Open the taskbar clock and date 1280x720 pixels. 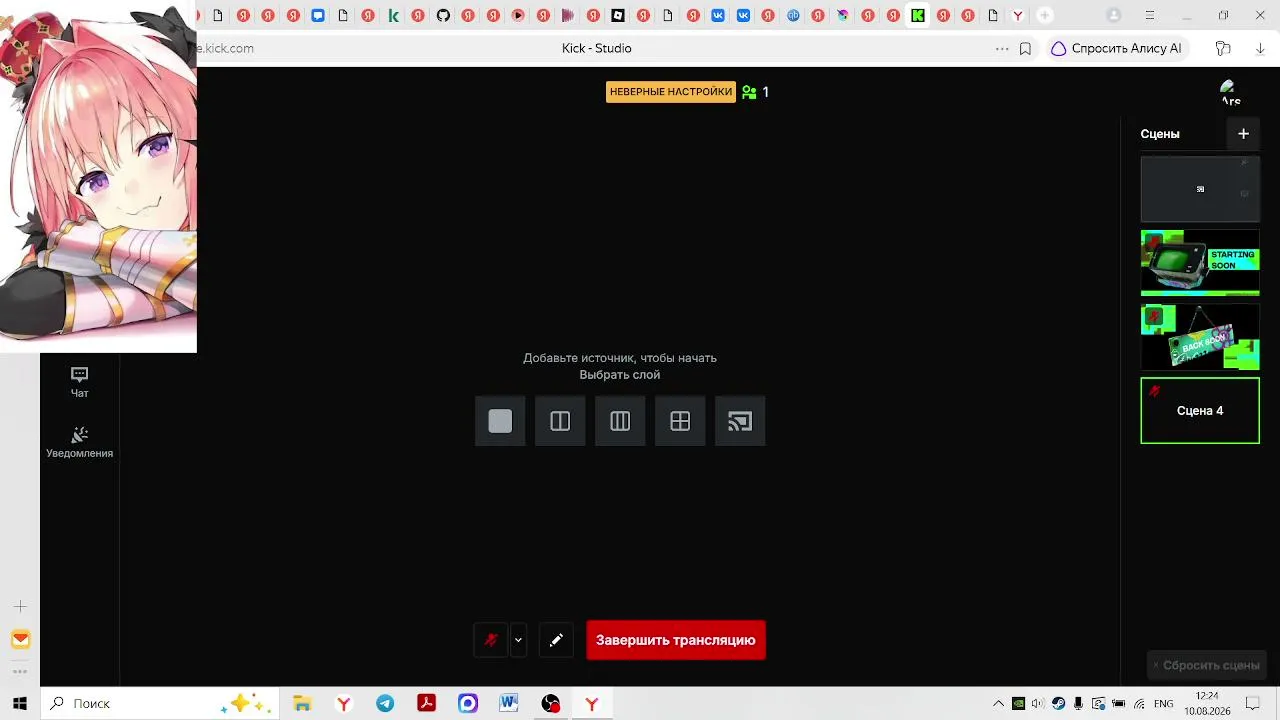[1207, 704]
